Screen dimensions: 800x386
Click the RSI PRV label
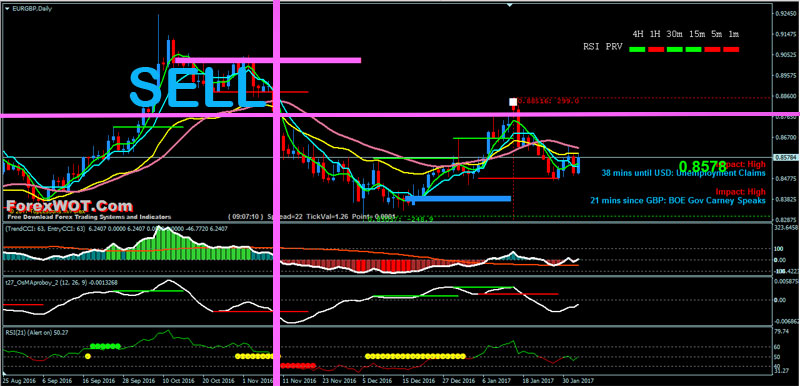[603, 46]
